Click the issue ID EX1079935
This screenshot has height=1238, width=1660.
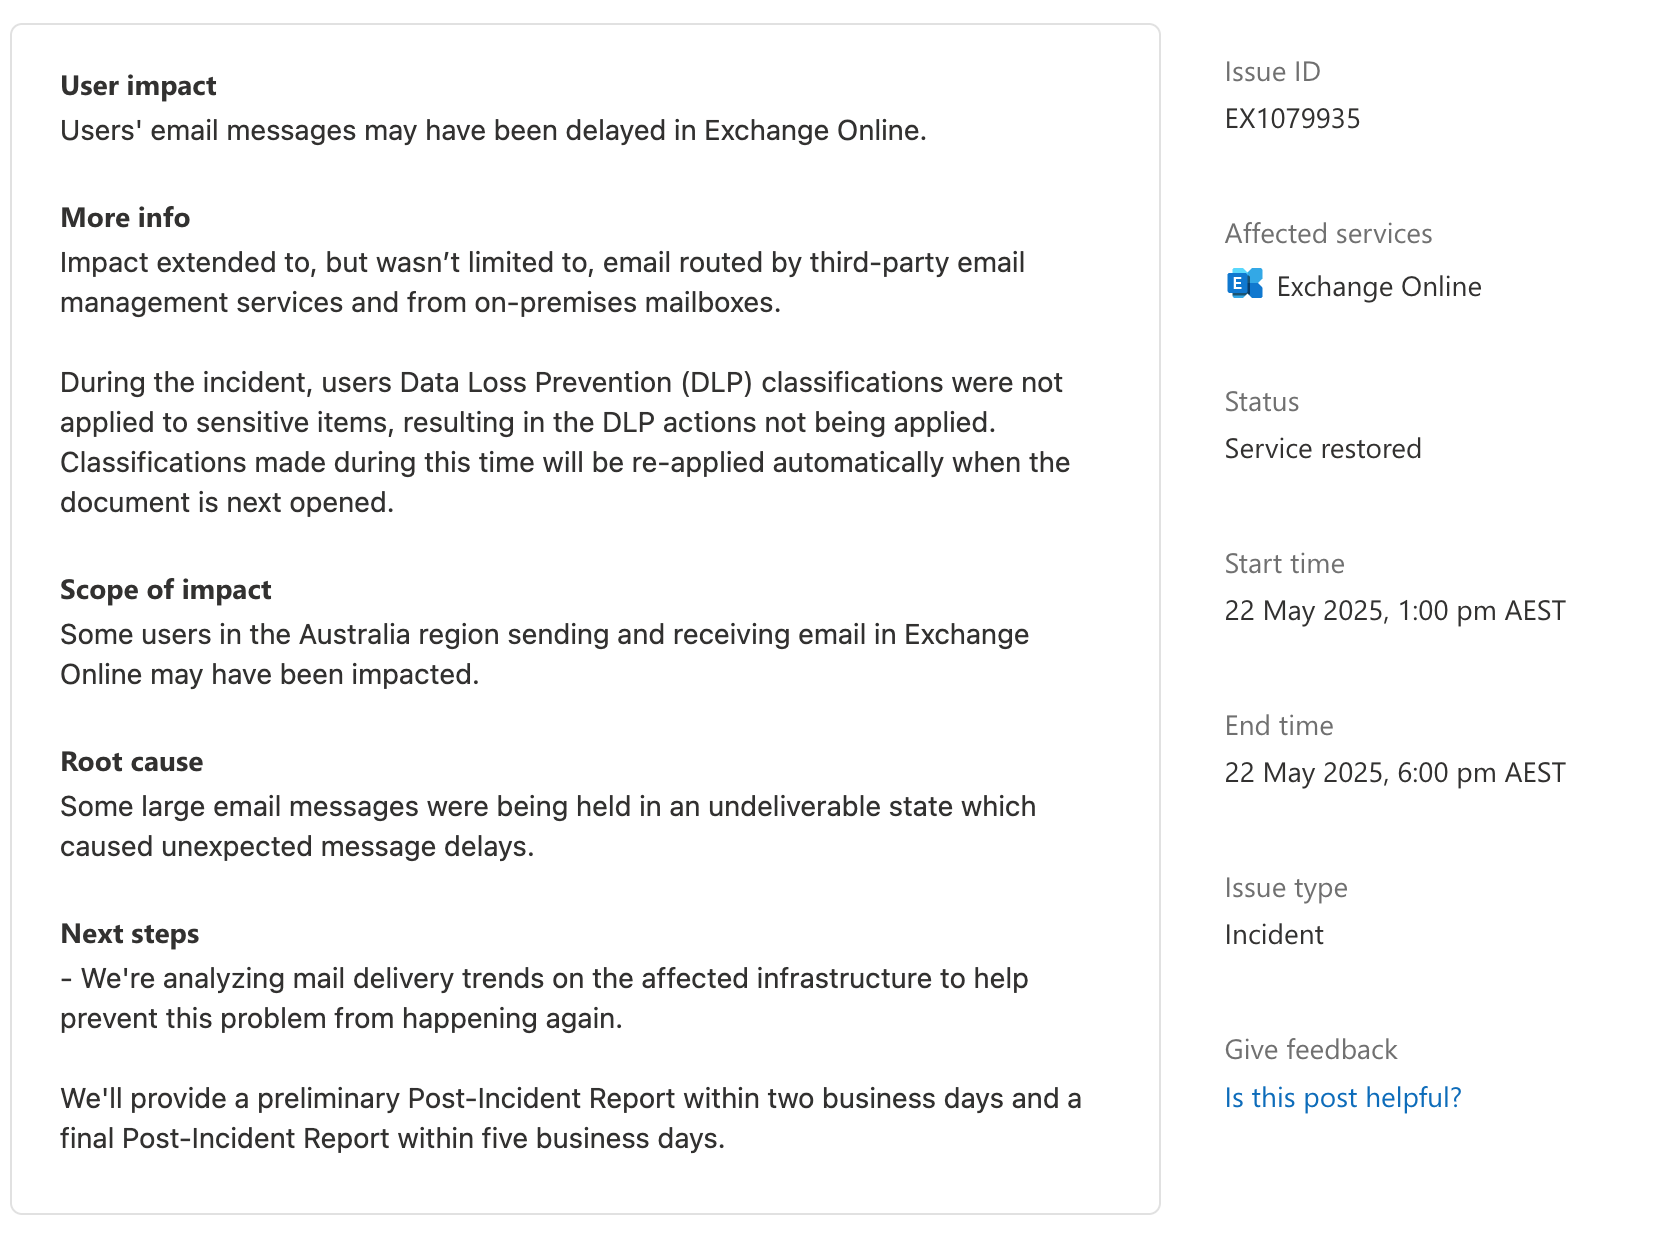point(1292,119)
